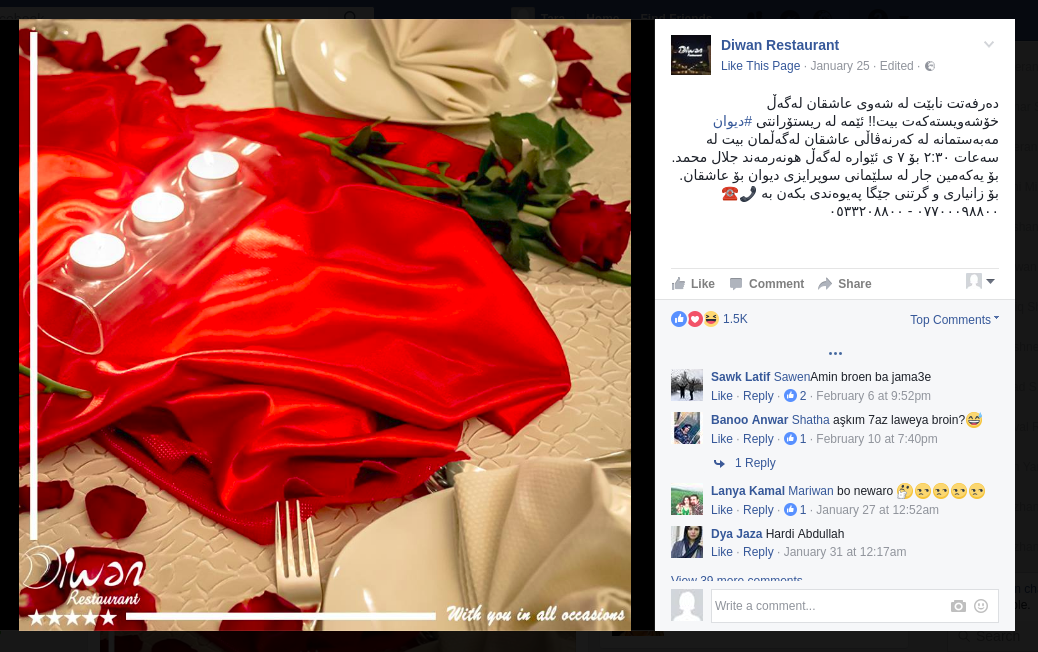Viewport: 1038px width, 652px height.
Task: Open the post options chevron at top right
Action: 988,44
